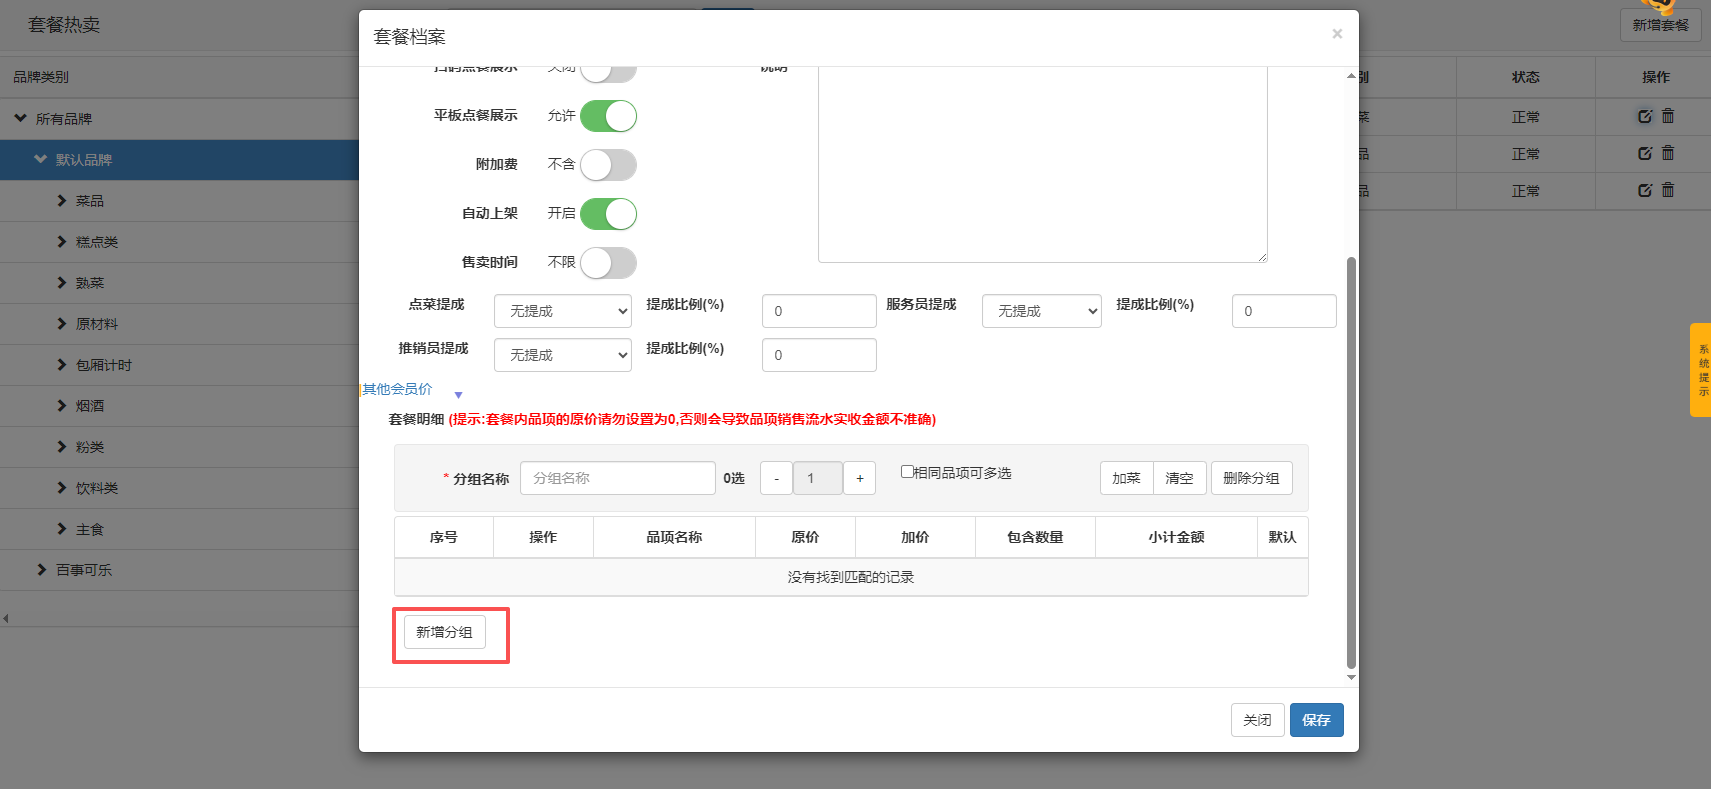Expand the 其他会员价 section
The height and width of the screenshot is (789, 1711).
tap(398, 389)
